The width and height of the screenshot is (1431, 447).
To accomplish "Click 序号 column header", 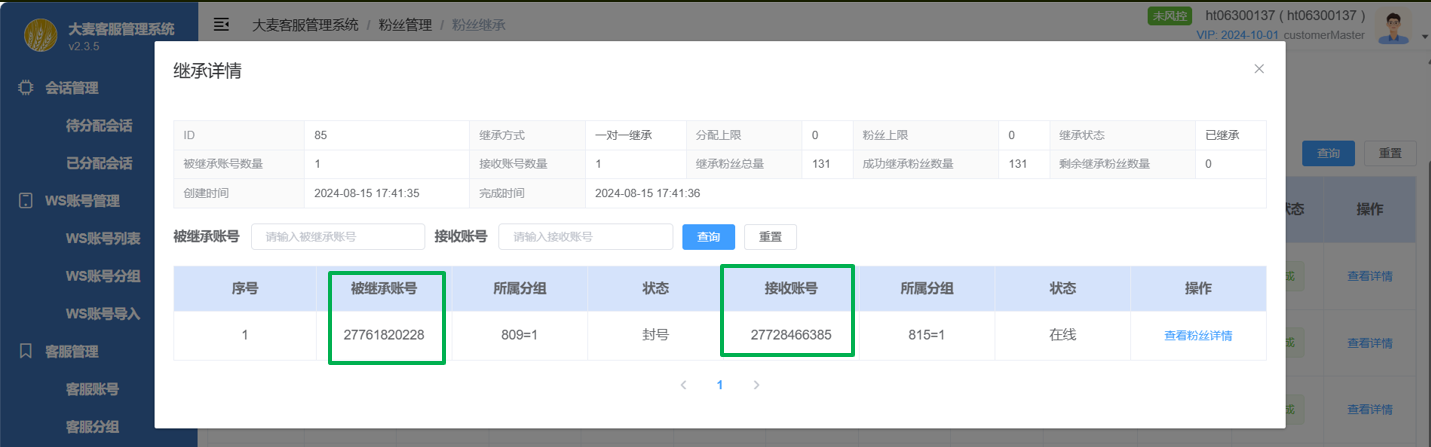I will [245, 288].
